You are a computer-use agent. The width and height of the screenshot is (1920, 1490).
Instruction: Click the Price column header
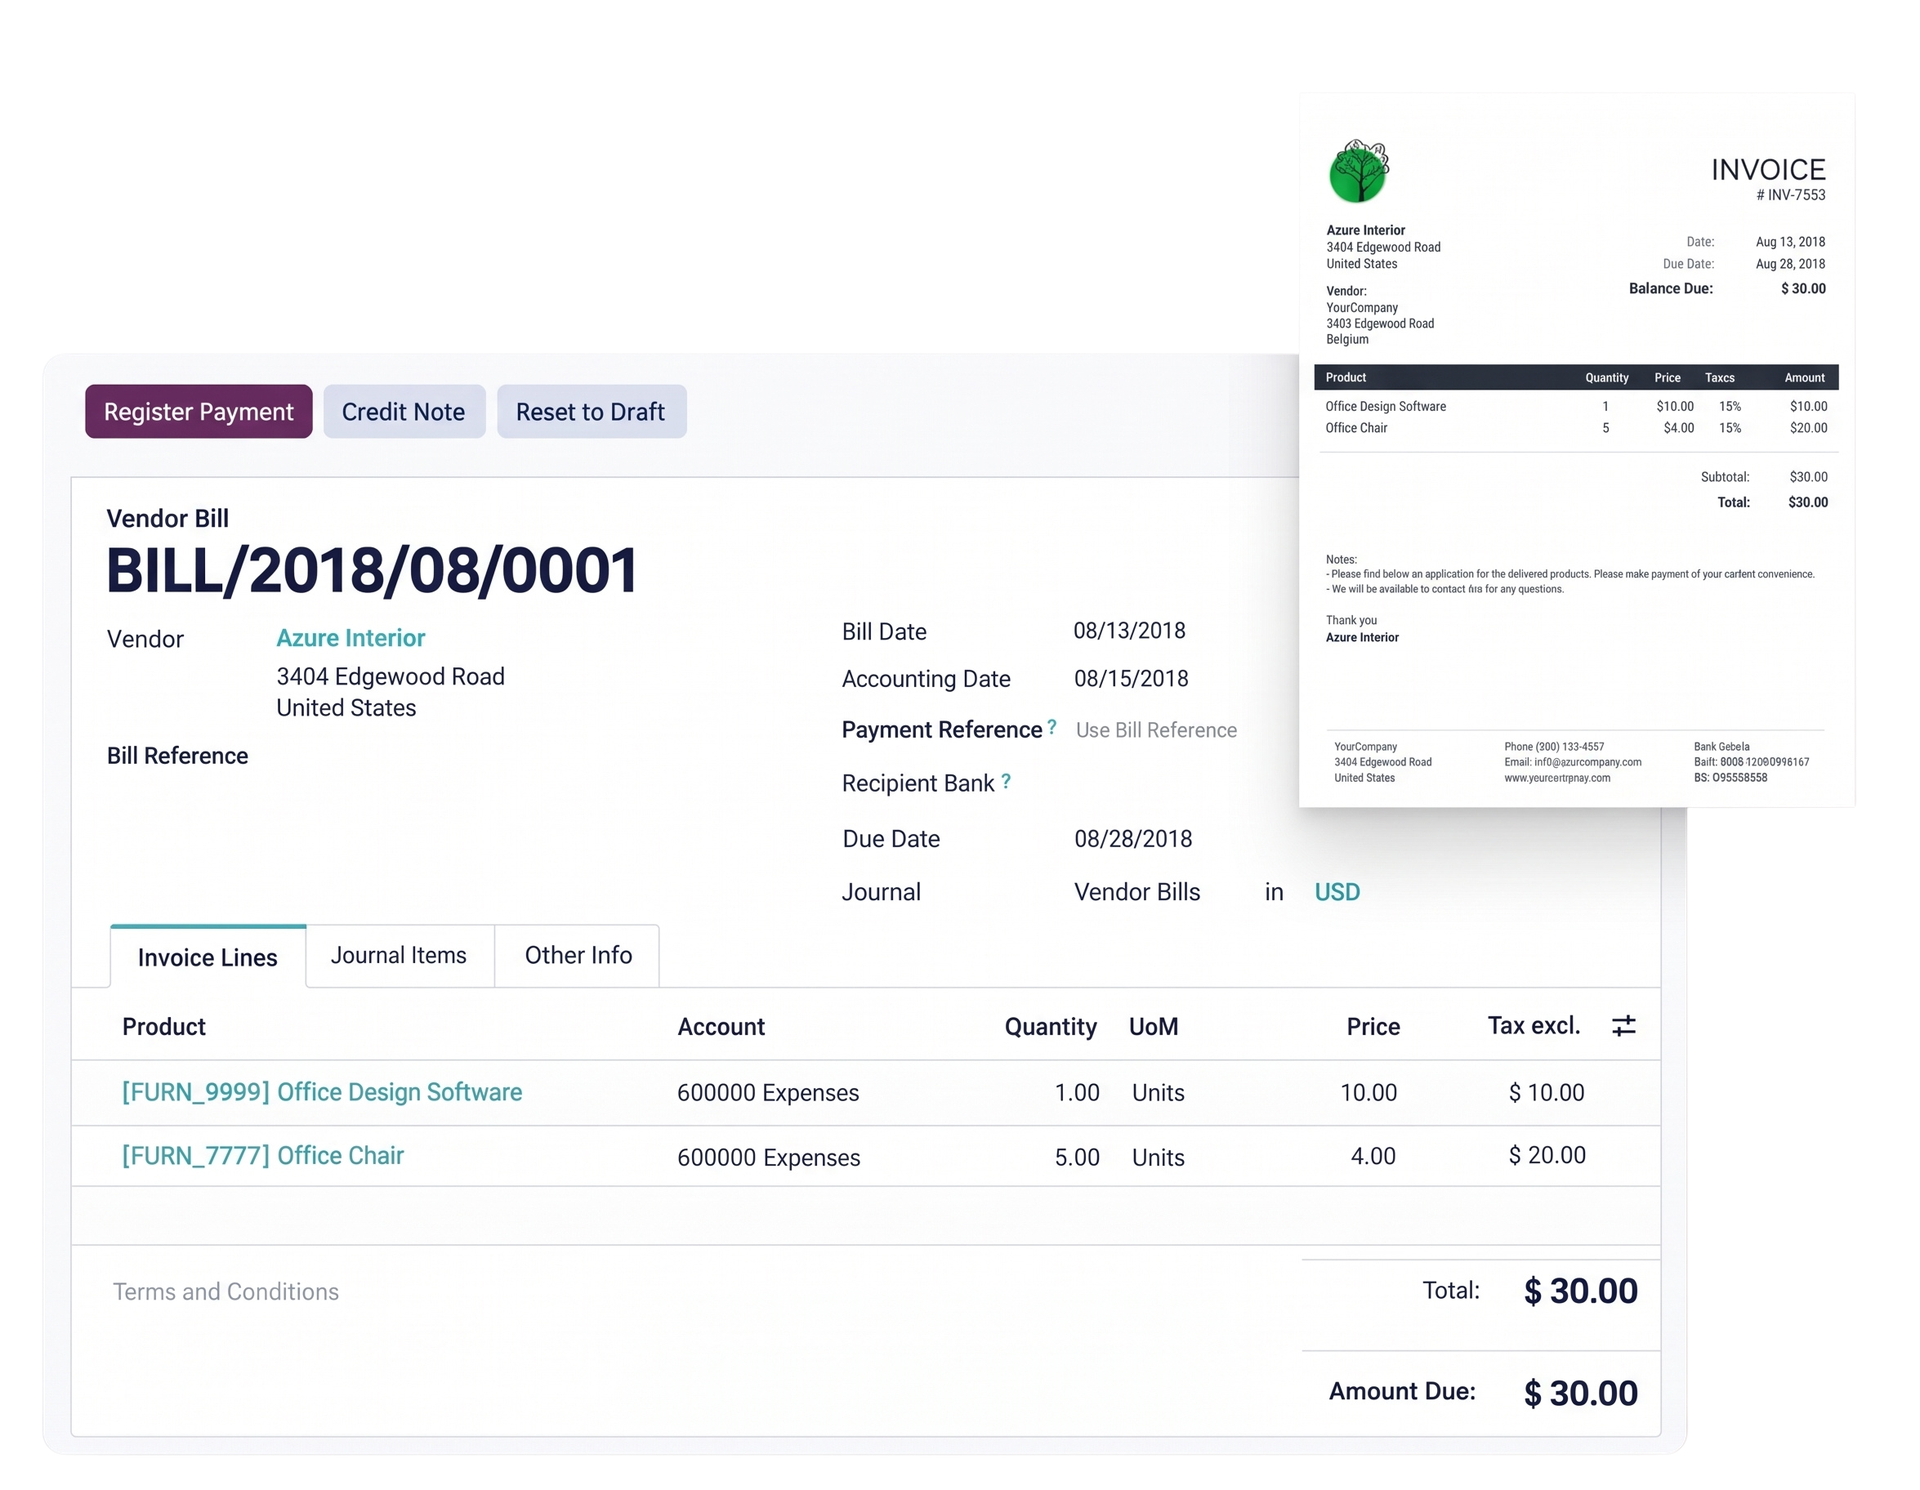click(1373, 1026)
